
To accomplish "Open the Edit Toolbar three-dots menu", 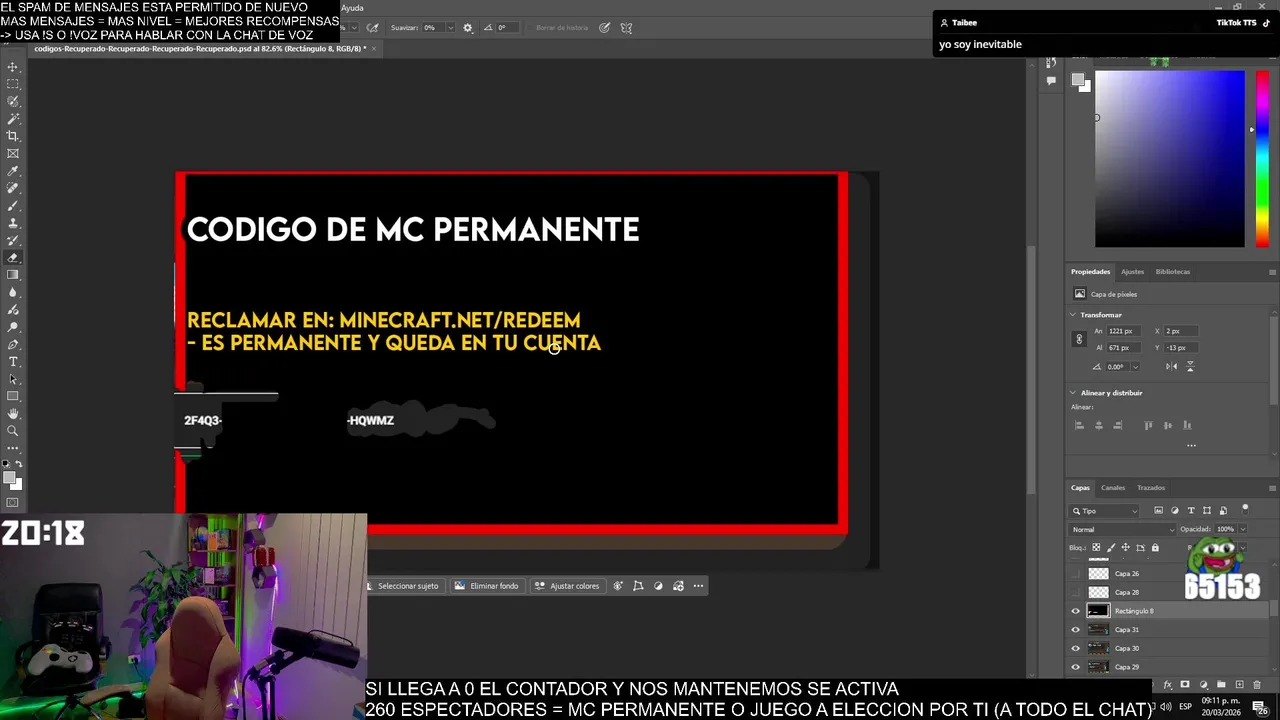I will tap(13, 448).
